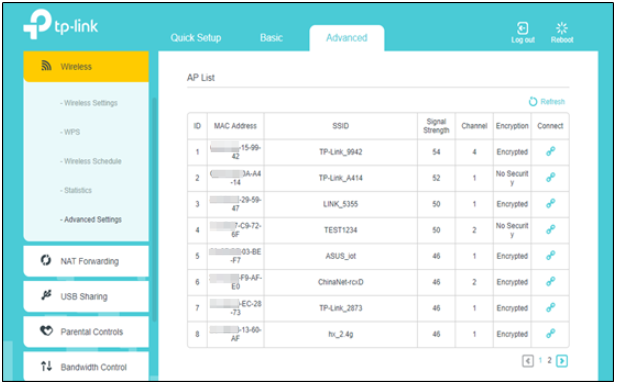Image resolution: width=617 pixels, height=385 pixels.
Task: Click the AP List heading
Action: click(201, 78)
